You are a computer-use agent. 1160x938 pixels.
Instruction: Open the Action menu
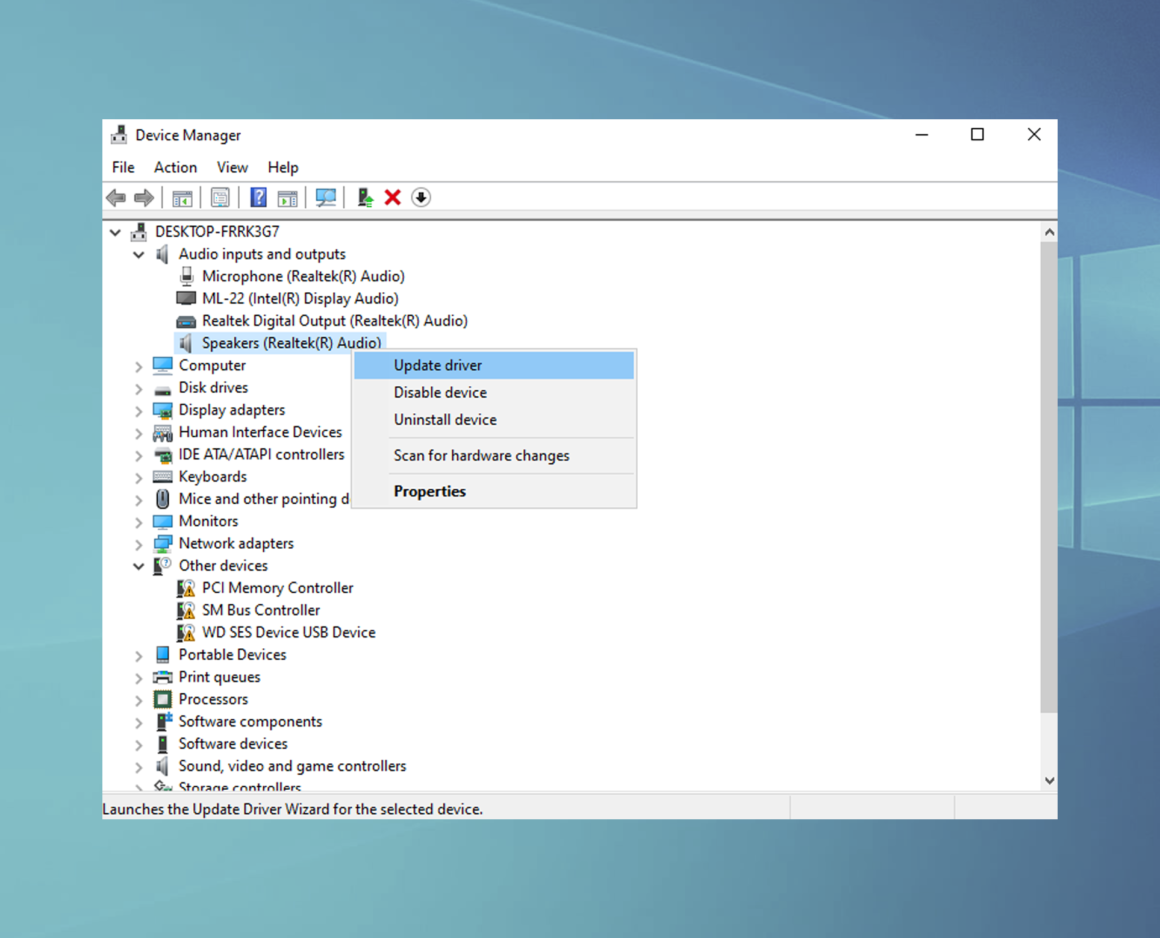pos(175,167)
